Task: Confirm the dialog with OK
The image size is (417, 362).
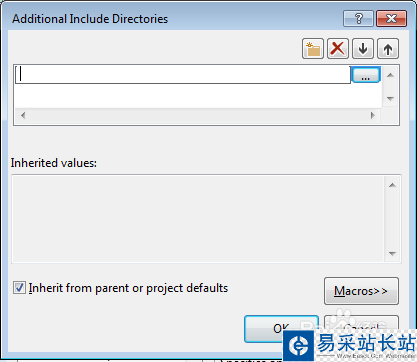Action: (281, 329)
